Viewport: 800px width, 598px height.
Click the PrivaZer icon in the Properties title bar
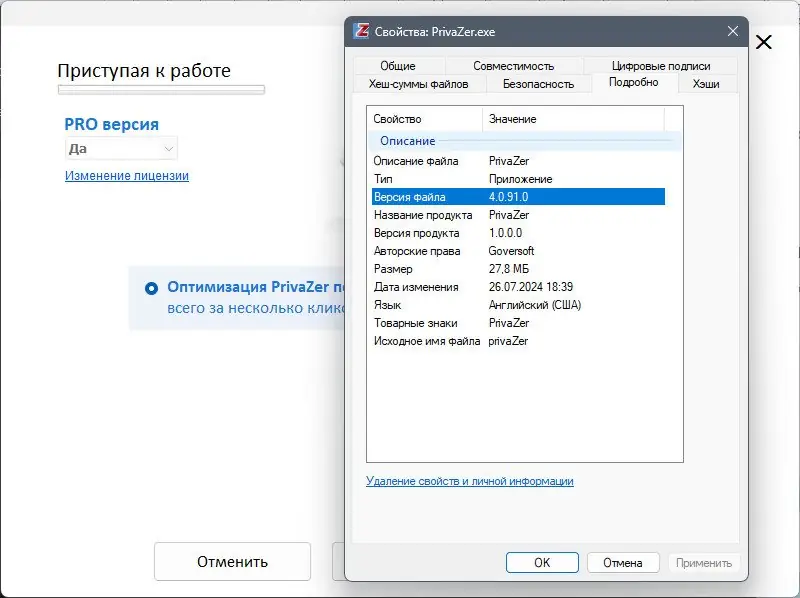(362, 31)
